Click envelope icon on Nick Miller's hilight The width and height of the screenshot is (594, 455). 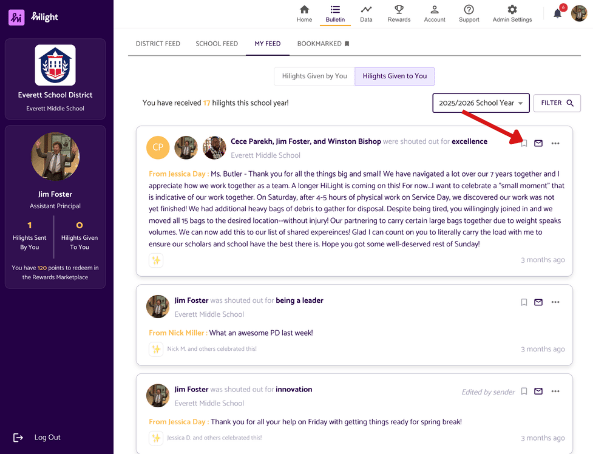click(x=538, y=302)
